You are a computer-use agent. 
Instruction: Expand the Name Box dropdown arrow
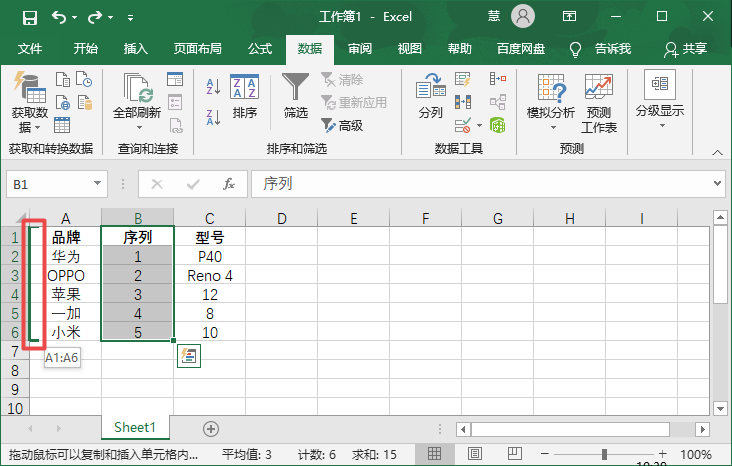97,184
